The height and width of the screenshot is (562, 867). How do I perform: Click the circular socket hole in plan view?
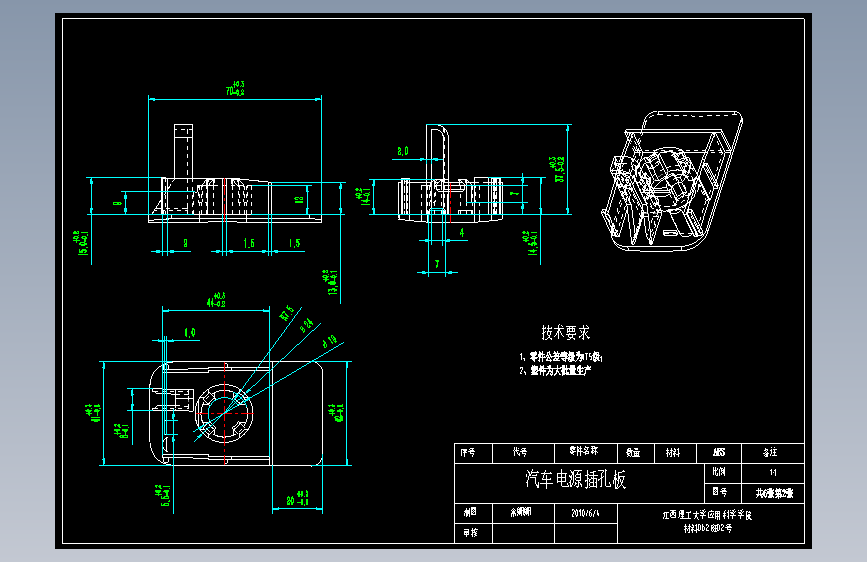[x=224, y=413]
